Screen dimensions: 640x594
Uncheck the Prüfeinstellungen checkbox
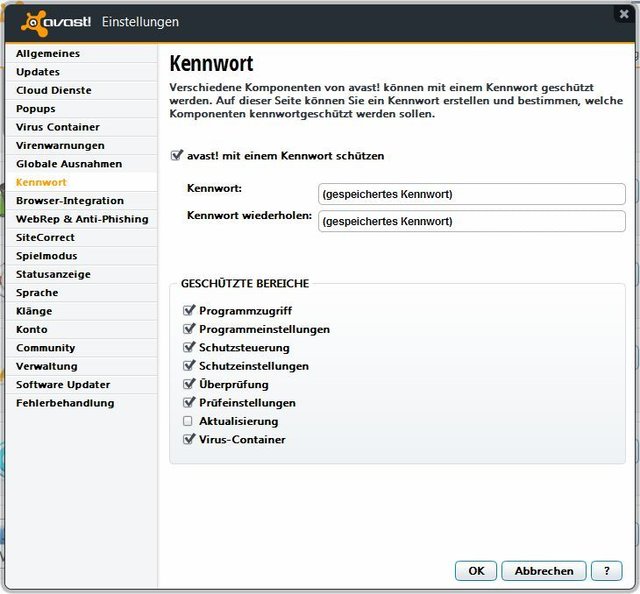pyautogui.click(x=188, y=403)
